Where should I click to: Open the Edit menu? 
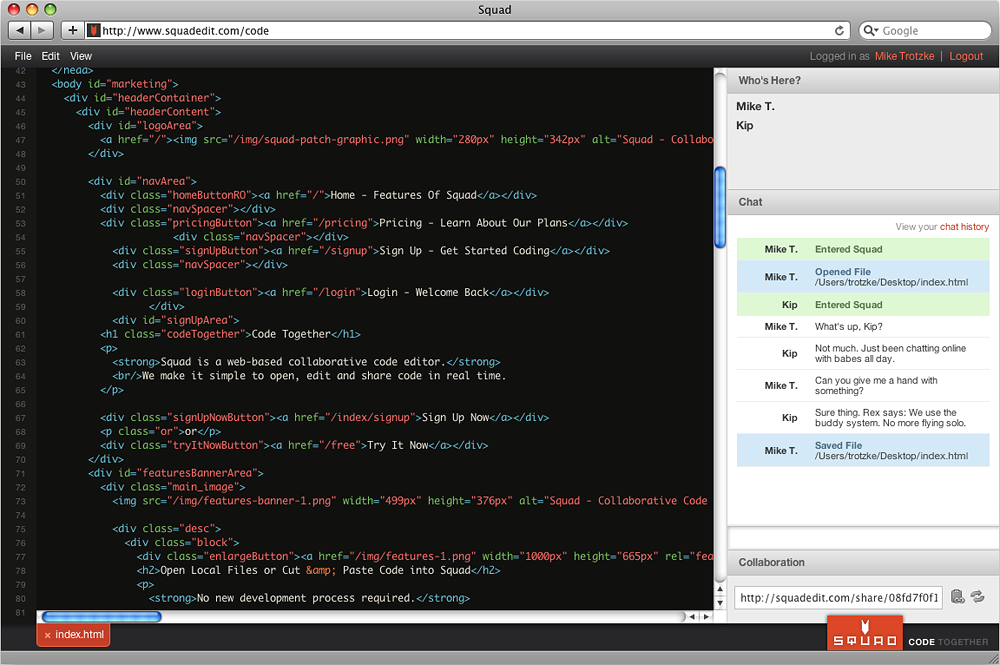50,56
